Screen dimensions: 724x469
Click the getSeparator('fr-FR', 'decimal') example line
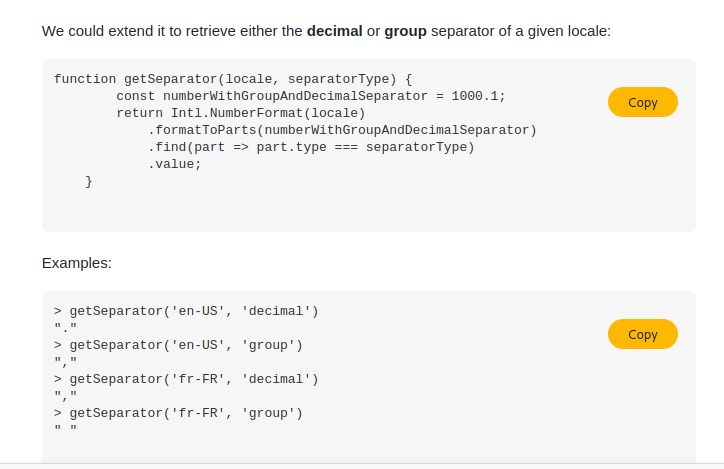186,379
